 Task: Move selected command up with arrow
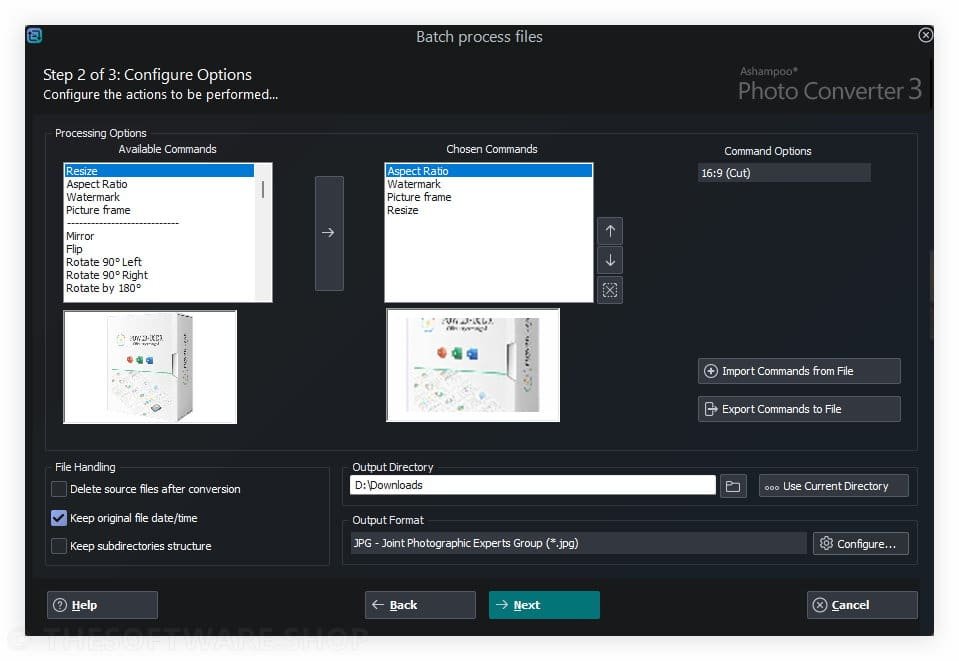pos(610,231)
